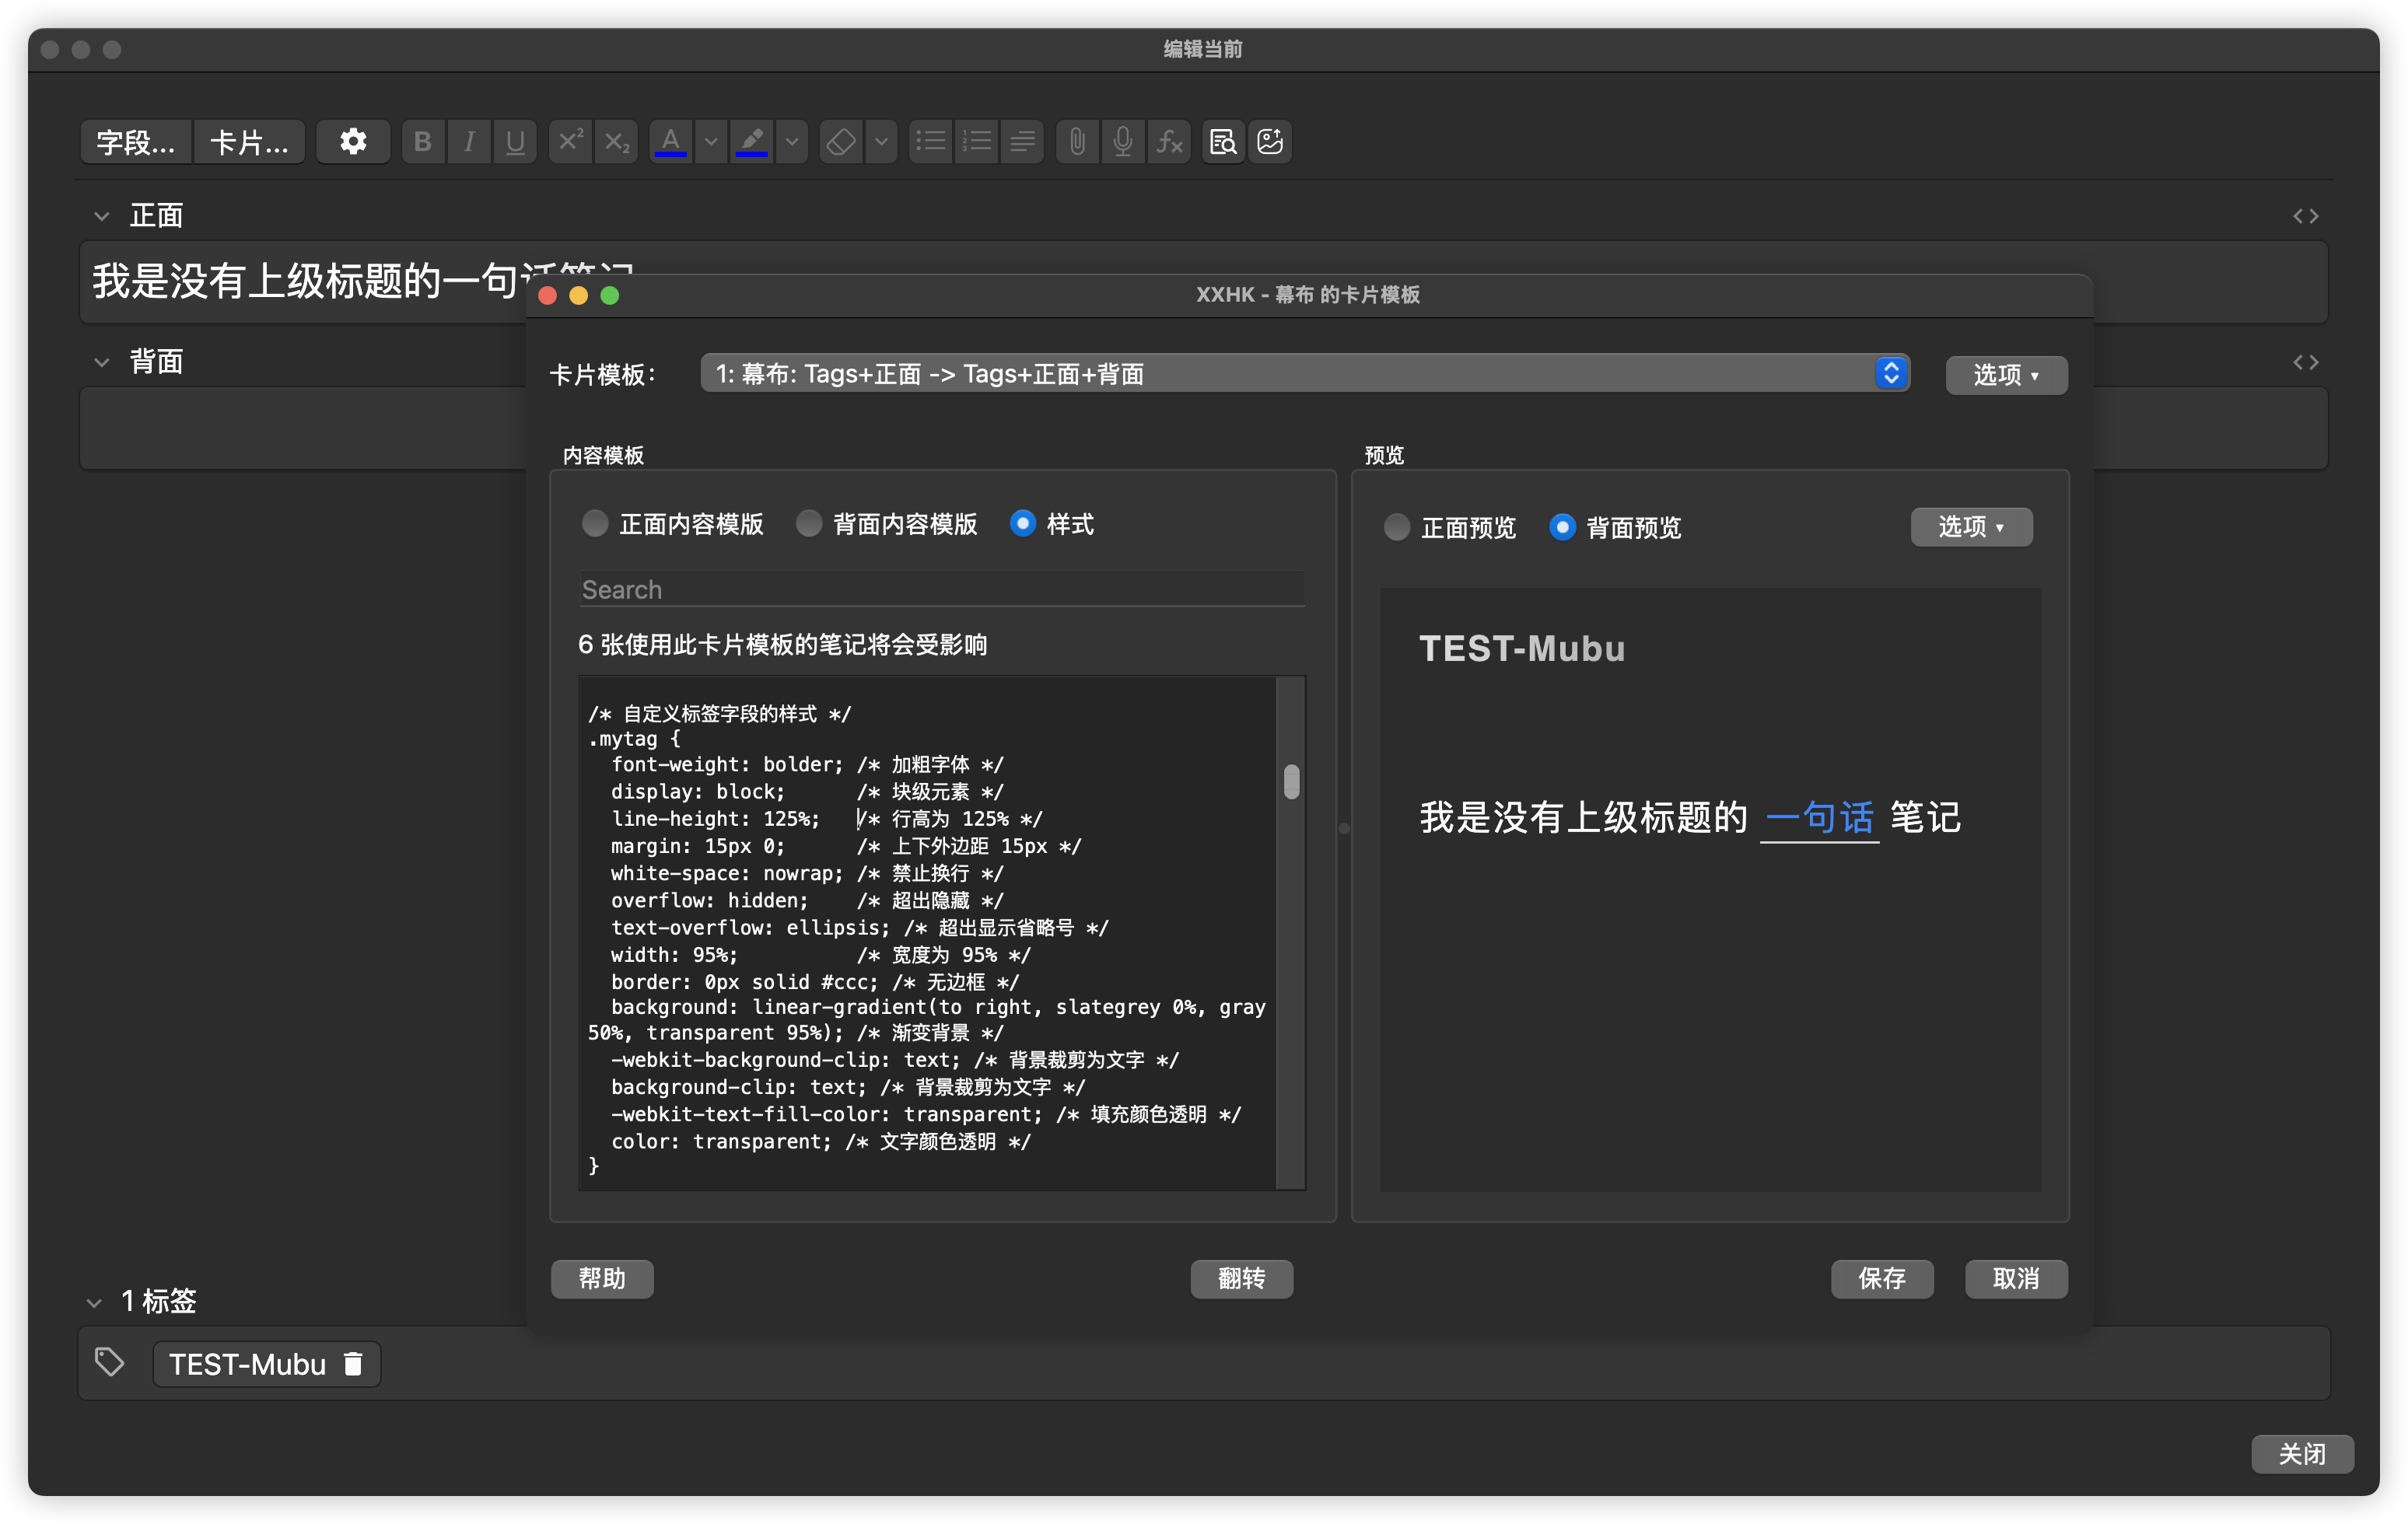Click the splitter handle between template and preview
The width and height of the screenshot is (2408, 1524).
1344,828
